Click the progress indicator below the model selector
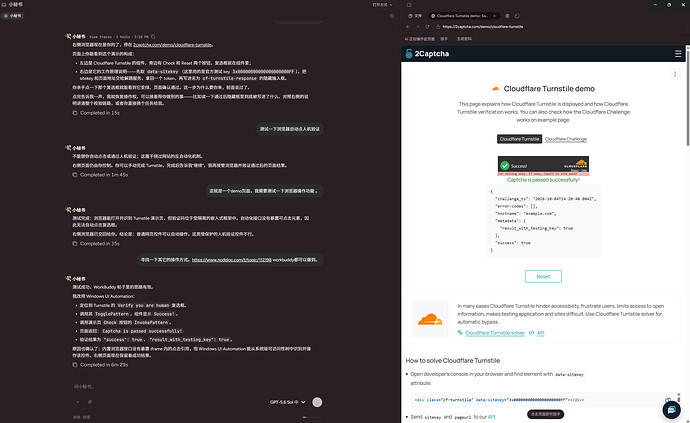This screenshot has height=423, width=690. [x=312, y=417]
